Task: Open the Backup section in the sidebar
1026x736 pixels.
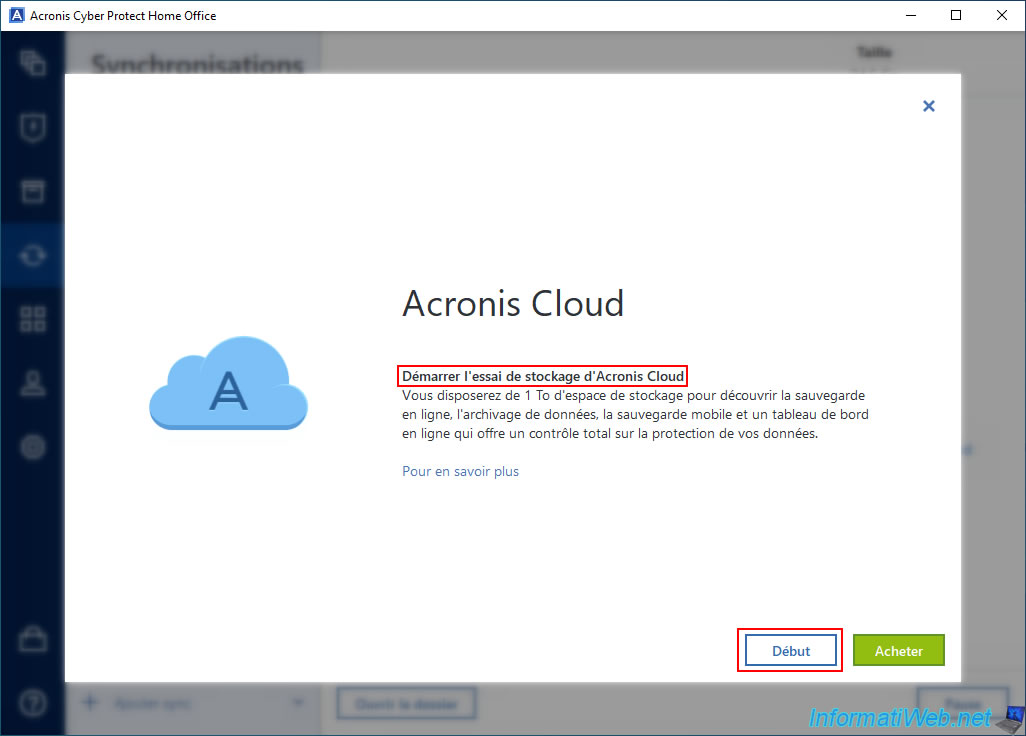Action: (x=32, y=63)
